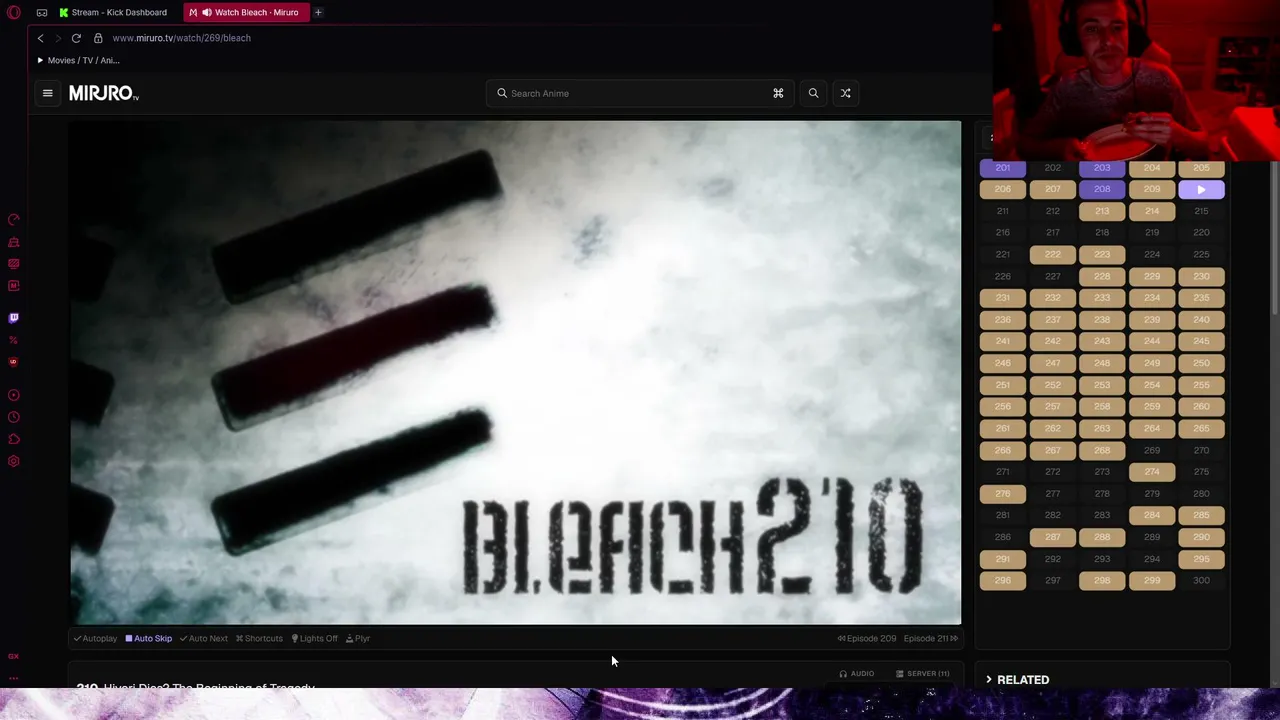Open episode 222 from the grid
Viewport: 1280px width, 720px height.
click(x=1052, y=254)
